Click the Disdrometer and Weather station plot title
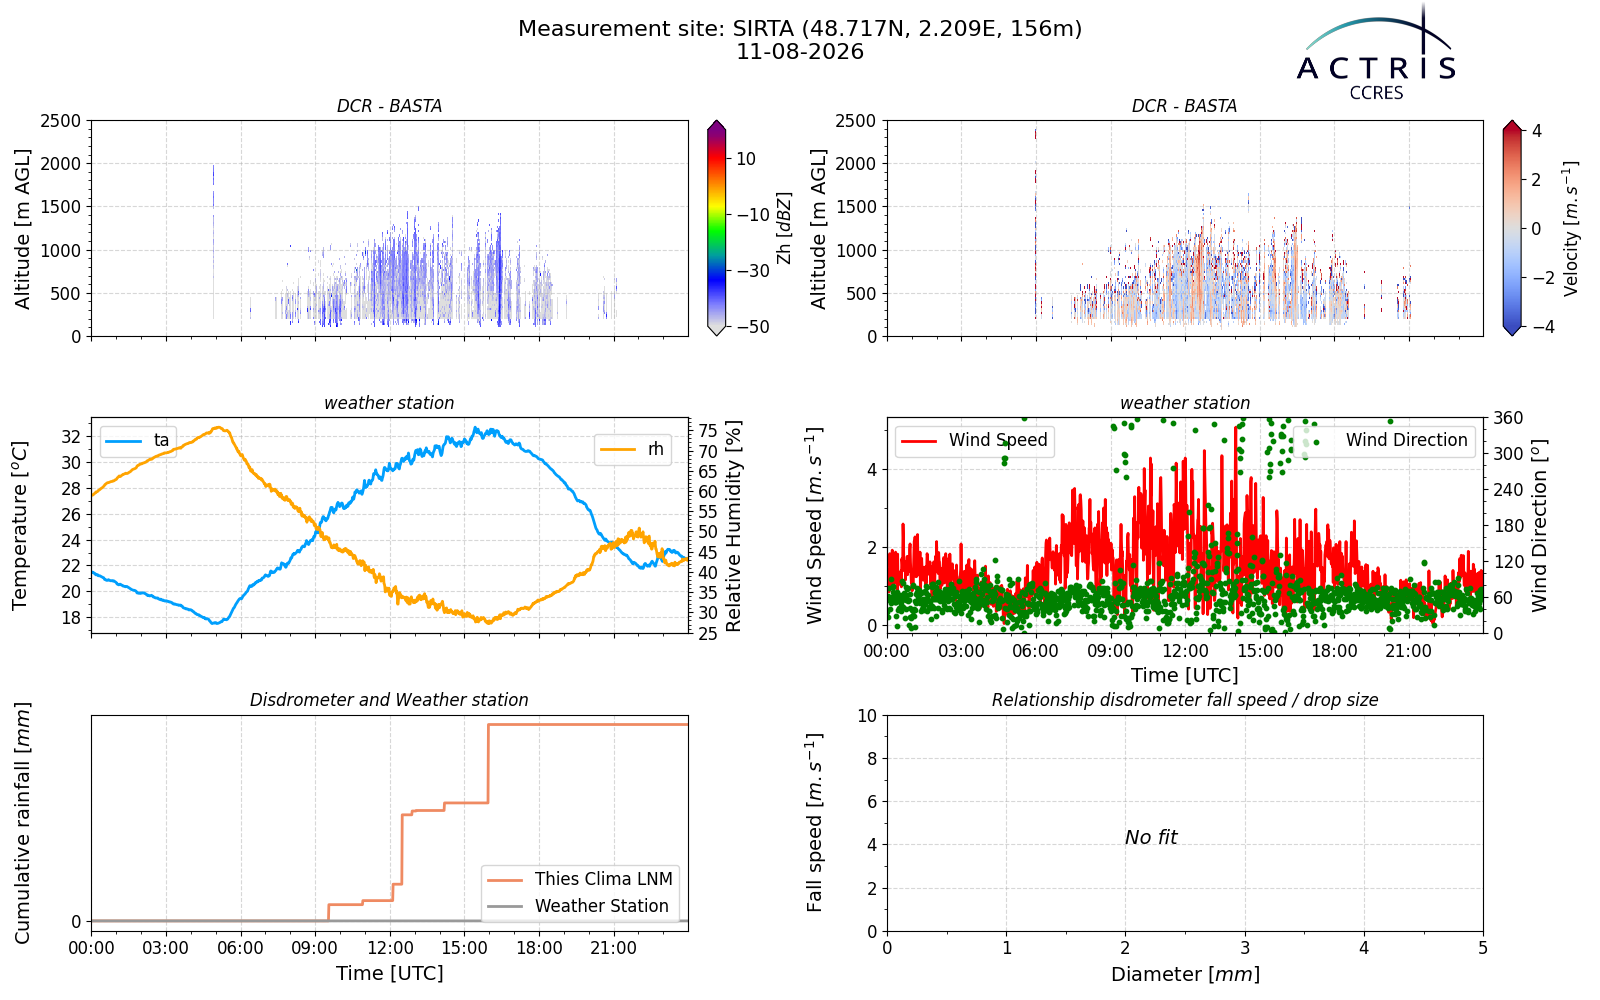The width and height of the screenshot is (1600, 1000). coord(389,700)
